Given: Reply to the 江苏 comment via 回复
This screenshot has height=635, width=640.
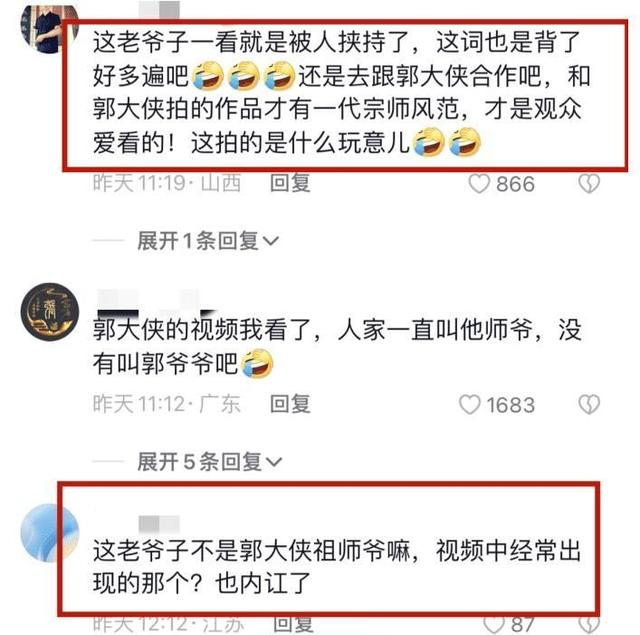Looking at the screenshot, I should 293,624.
